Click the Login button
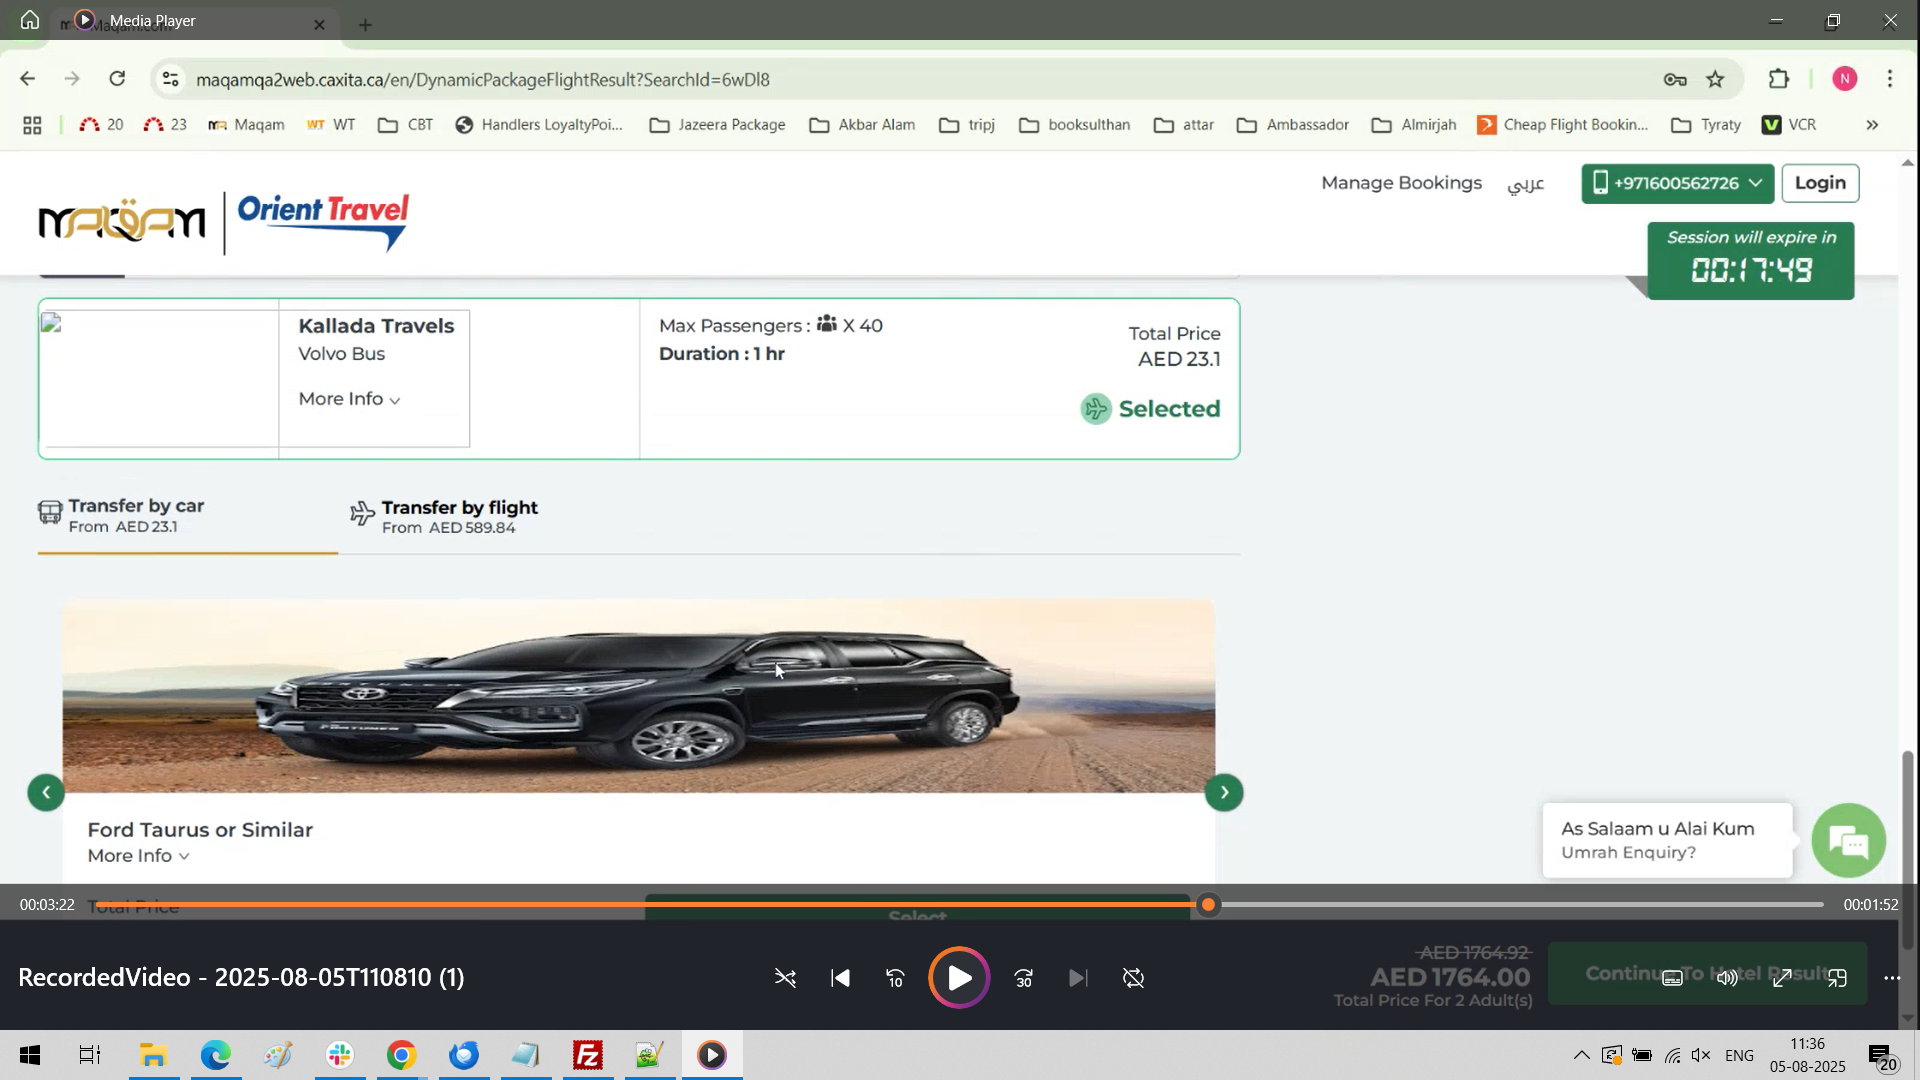 (x=1819, y=183)
